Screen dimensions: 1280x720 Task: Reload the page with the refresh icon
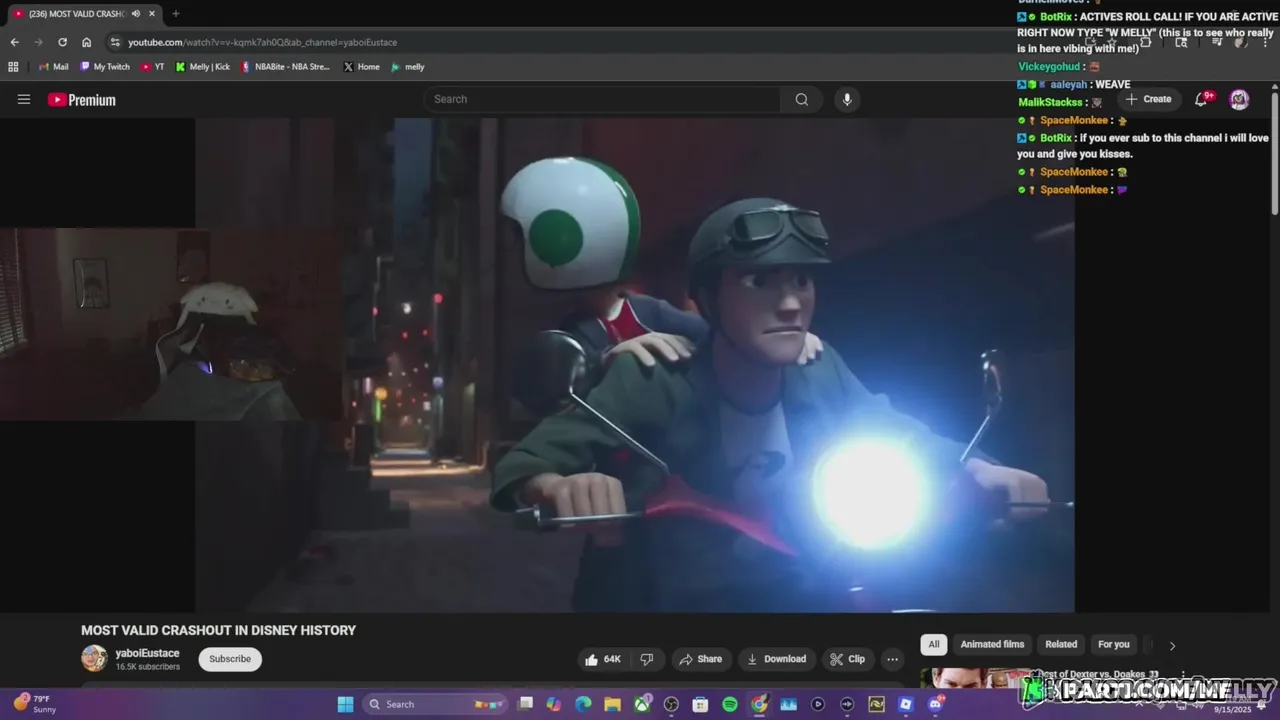pyautogui.click(x=62, y=42)
